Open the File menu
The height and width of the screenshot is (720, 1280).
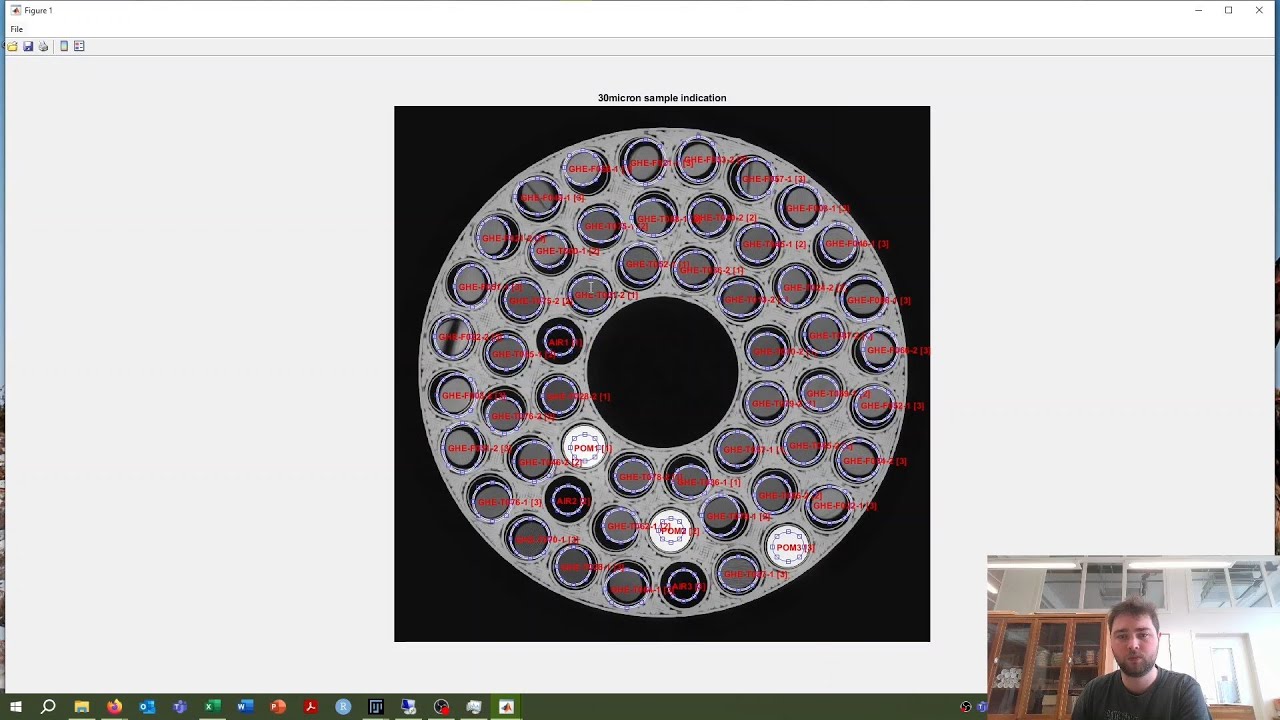coord(17,29)
